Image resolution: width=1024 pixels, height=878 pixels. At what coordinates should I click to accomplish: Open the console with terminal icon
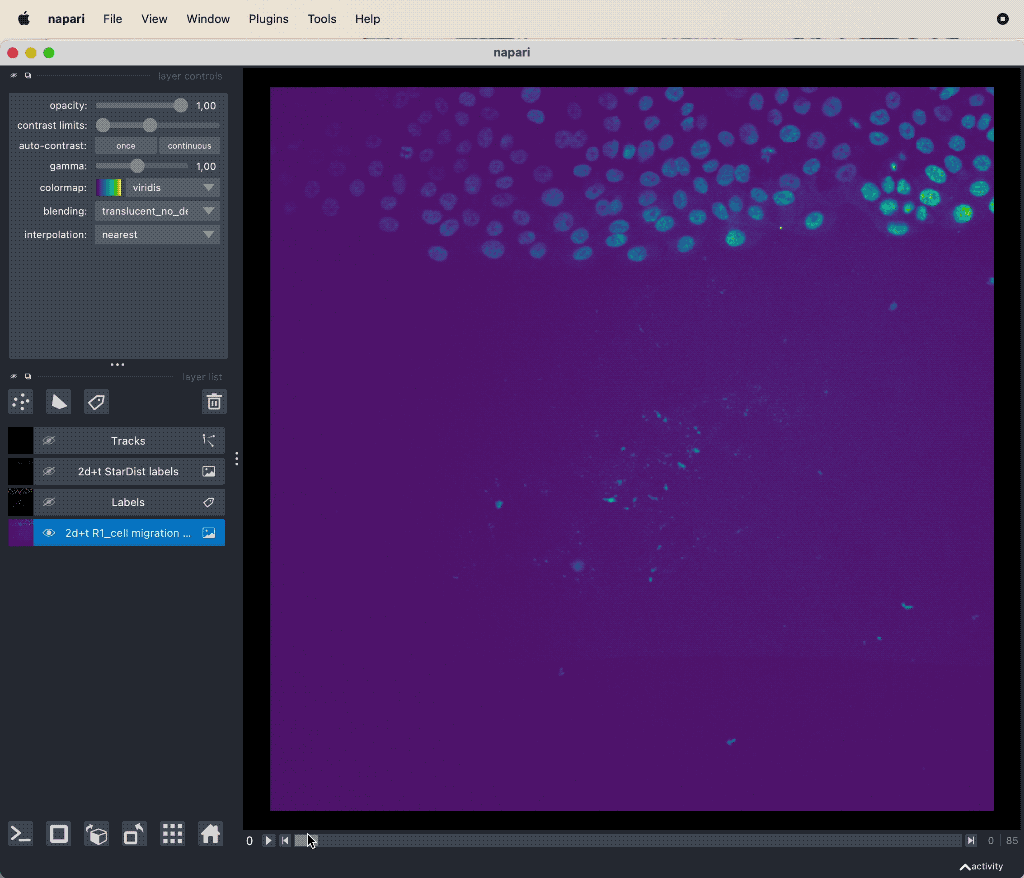coord(20,834)
